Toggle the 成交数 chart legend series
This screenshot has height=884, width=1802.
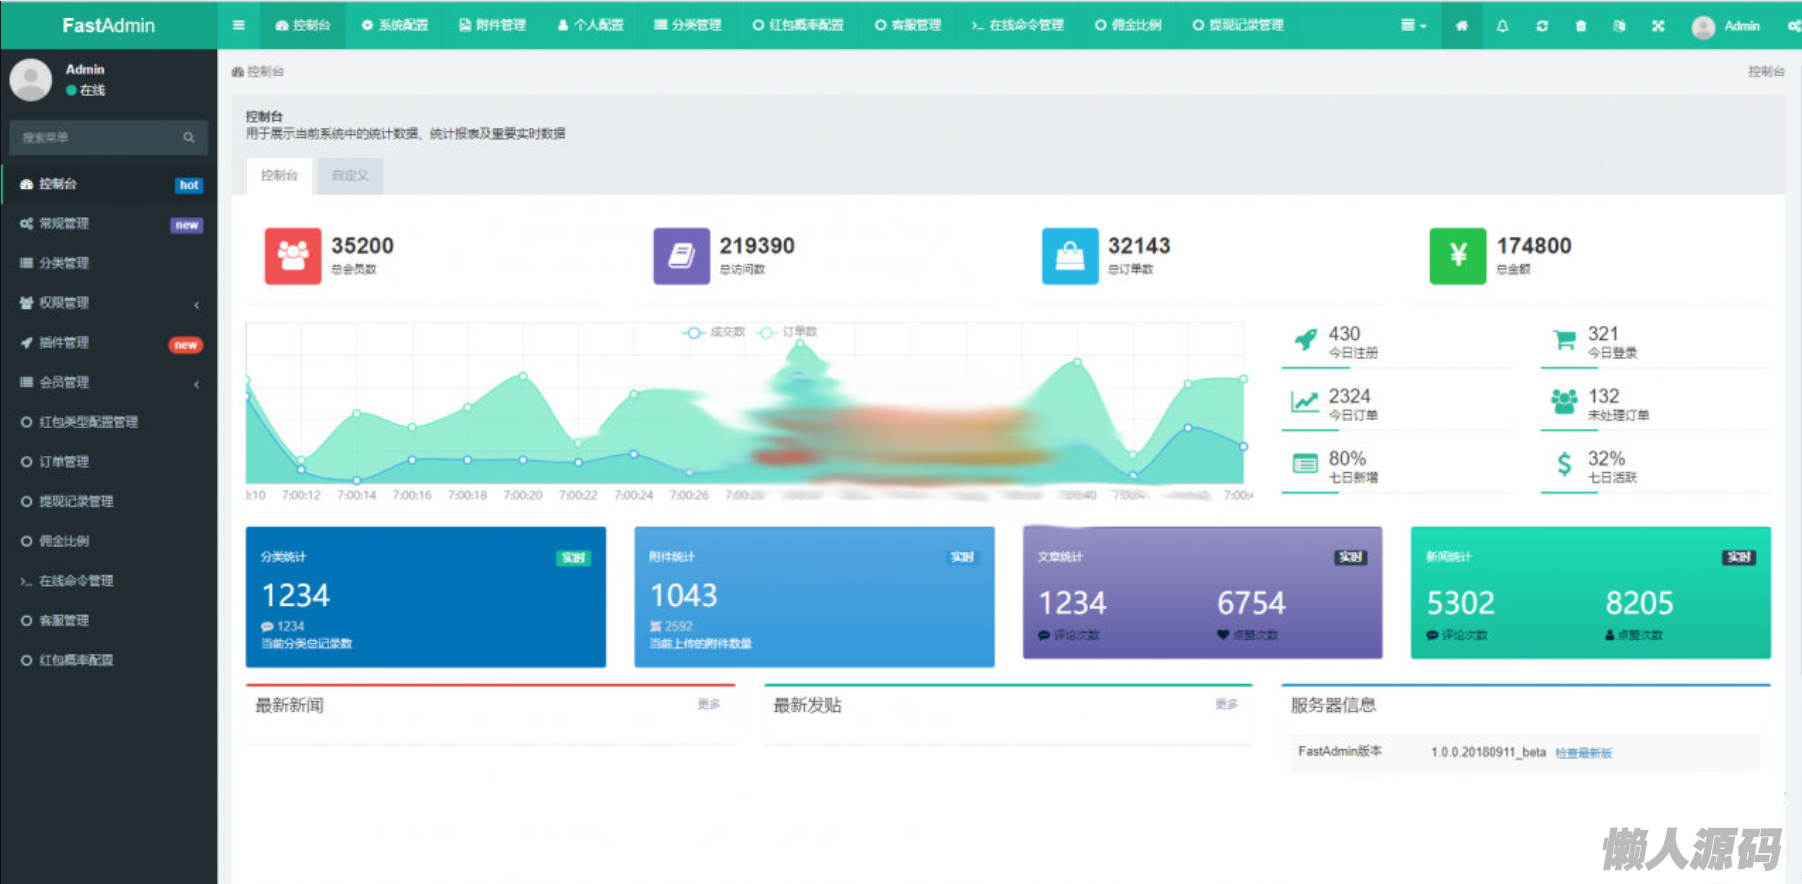pos(714,332)
